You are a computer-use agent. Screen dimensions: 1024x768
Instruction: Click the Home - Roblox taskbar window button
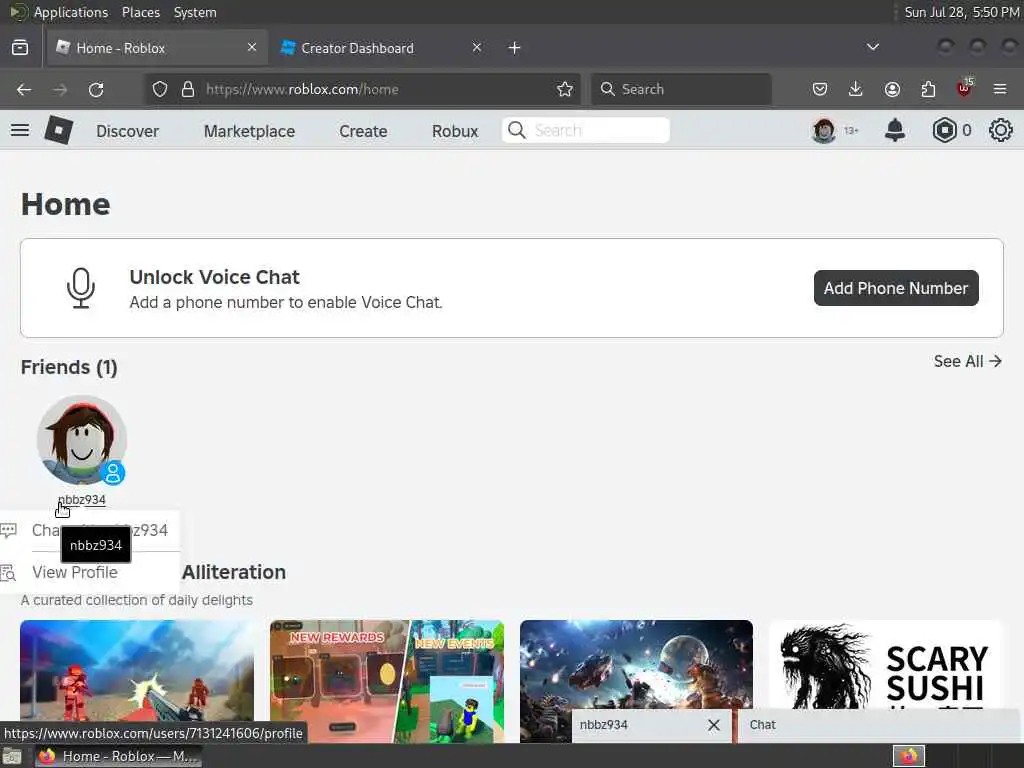pyautogui.click(x=118, y=757)
